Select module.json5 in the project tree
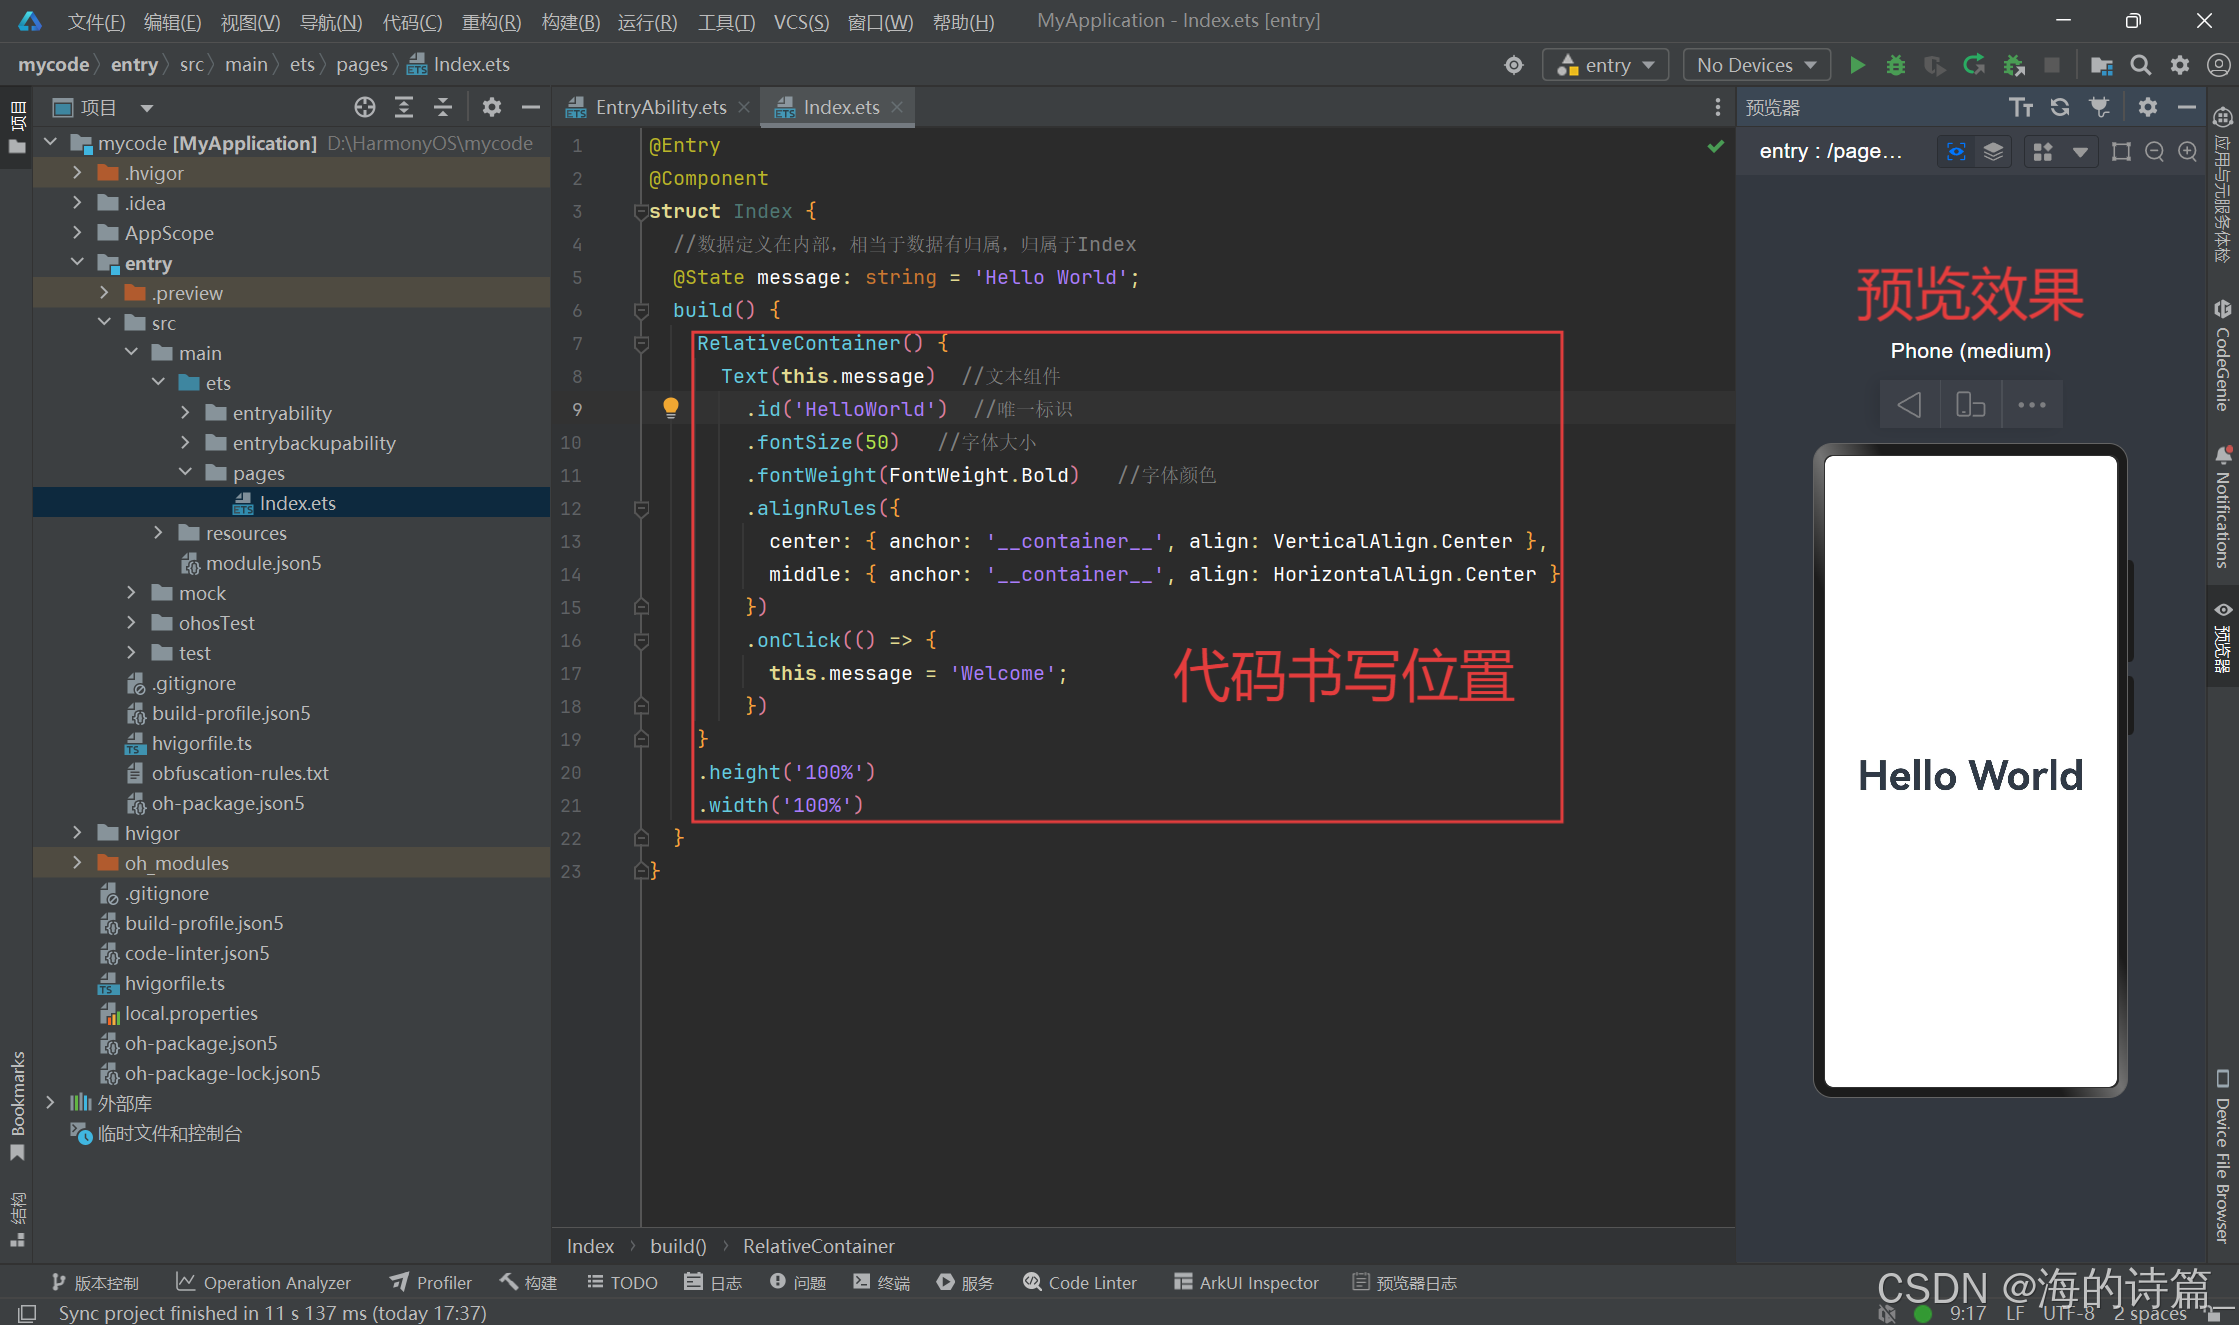The width and height of the screenshot is (2239, 1325). point(263,563)
